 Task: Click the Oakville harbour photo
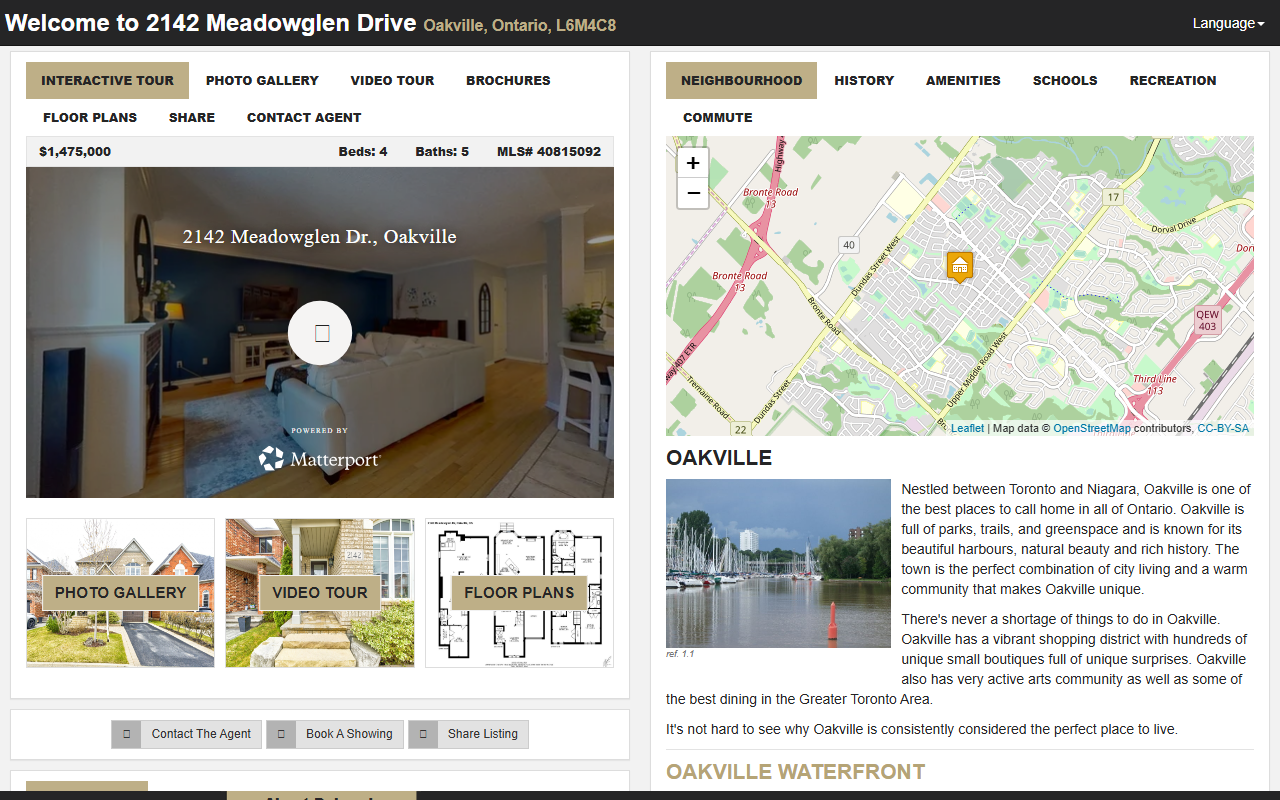pos(778,563)
